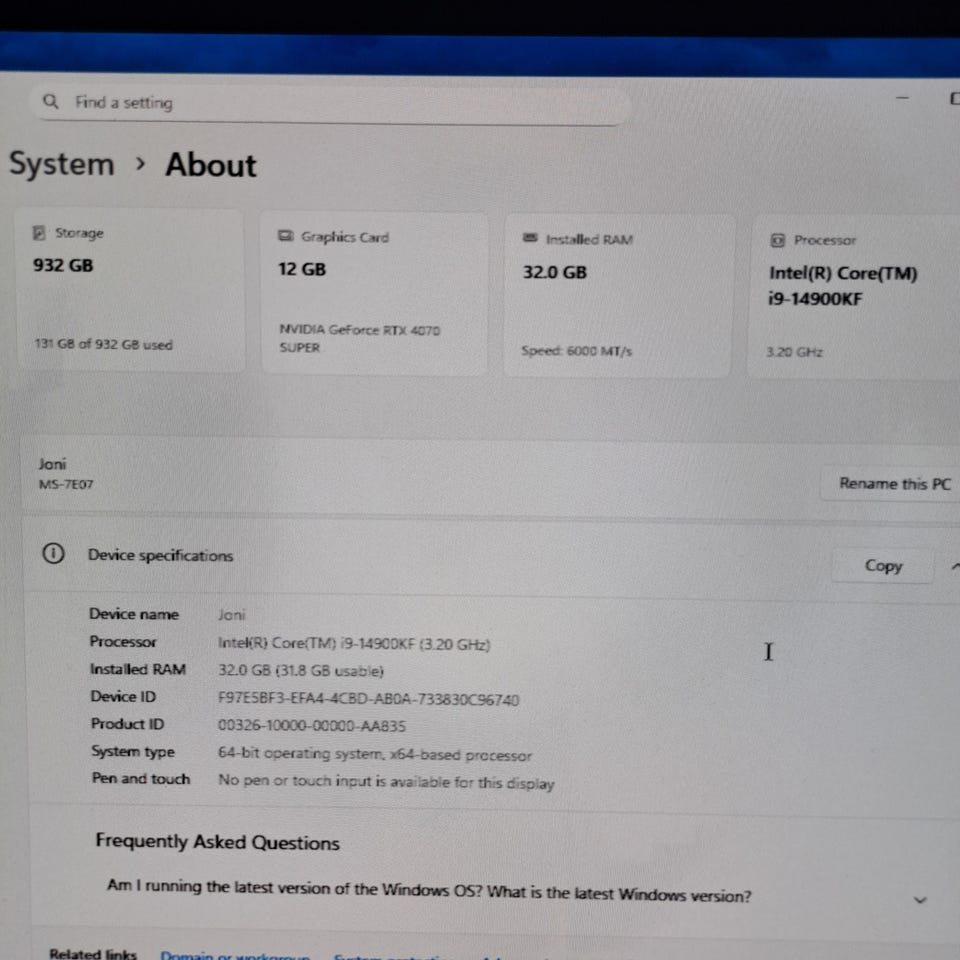960x960 pixels.
Task: Open the Installed RAM 32.0 GB card
Action: pyautogui.click(x=618, y=296)
